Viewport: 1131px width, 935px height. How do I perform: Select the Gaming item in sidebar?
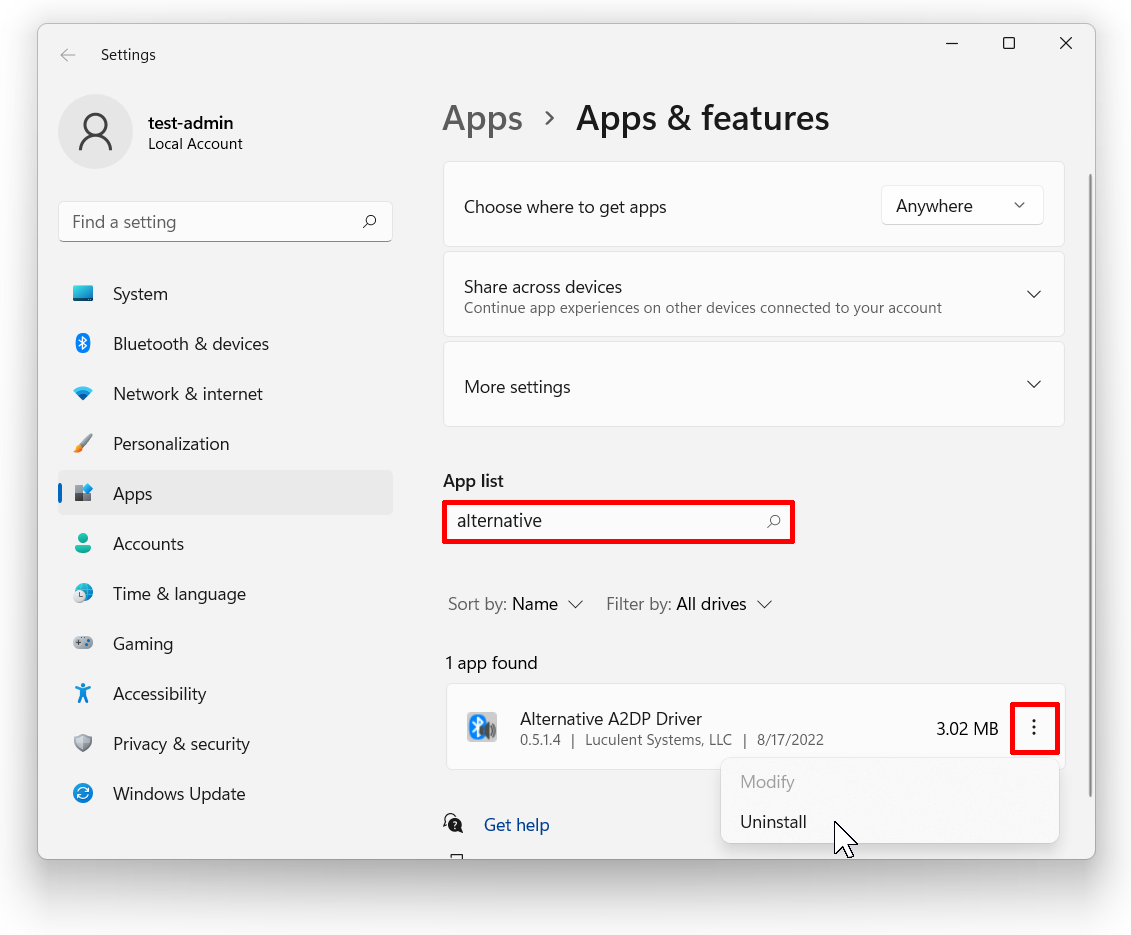143,644
